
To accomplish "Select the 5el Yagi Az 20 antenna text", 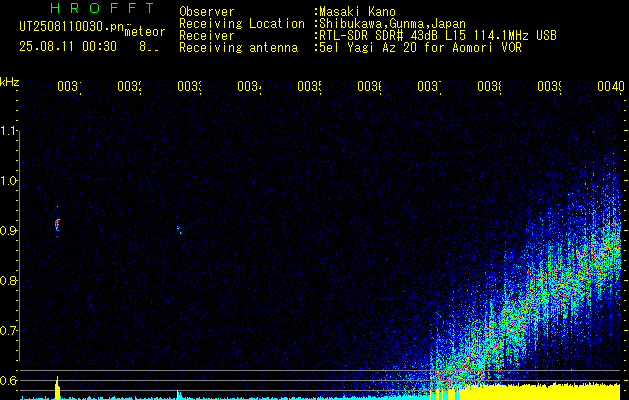I will (x=420, y=48).
